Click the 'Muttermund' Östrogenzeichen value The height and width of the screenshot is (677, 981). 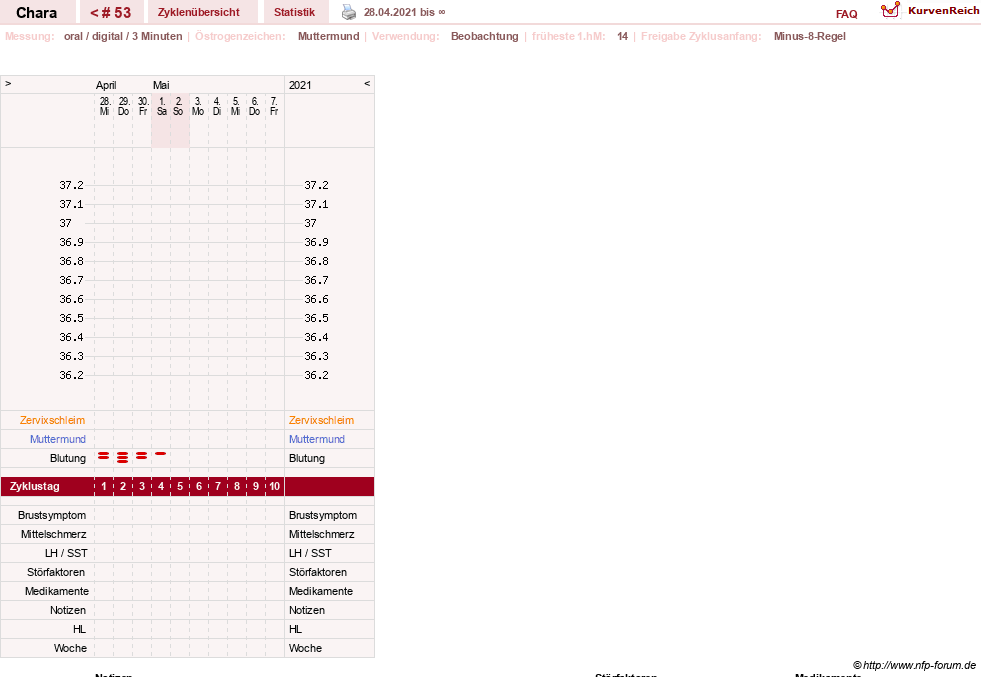[x=328, y=36]
